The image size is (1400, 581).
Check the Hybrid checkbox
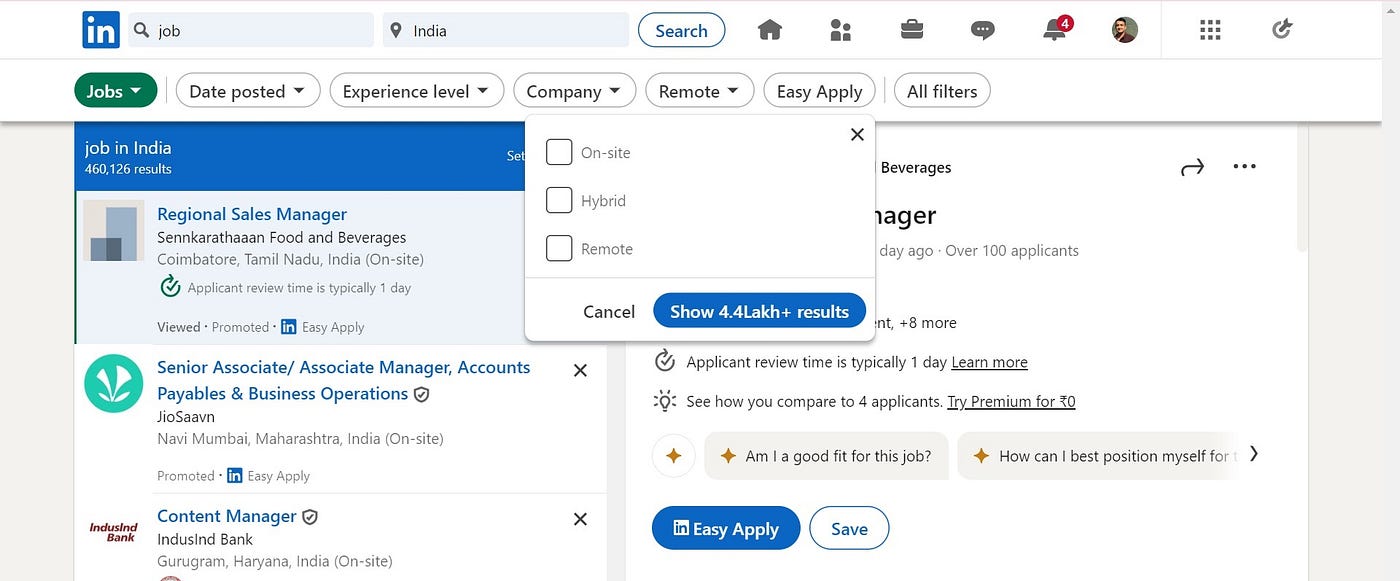coord(559,200)
